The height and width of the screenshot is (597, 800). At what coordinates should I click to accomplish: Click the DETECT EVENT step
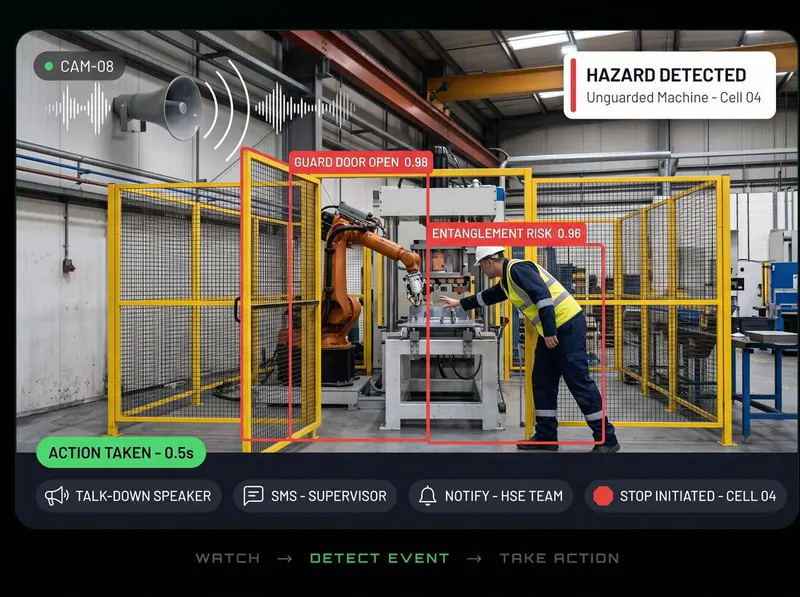tap(379, 558)
